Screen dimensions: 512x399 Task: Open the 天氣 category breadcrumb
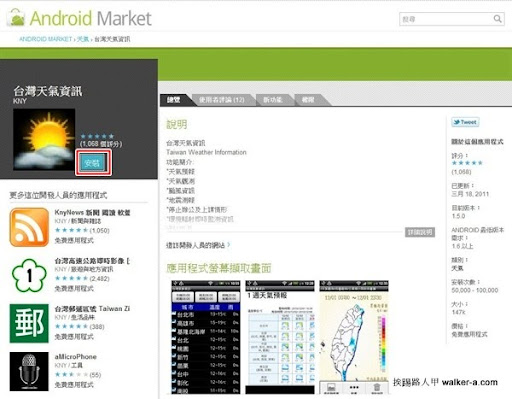pos(83,39)
